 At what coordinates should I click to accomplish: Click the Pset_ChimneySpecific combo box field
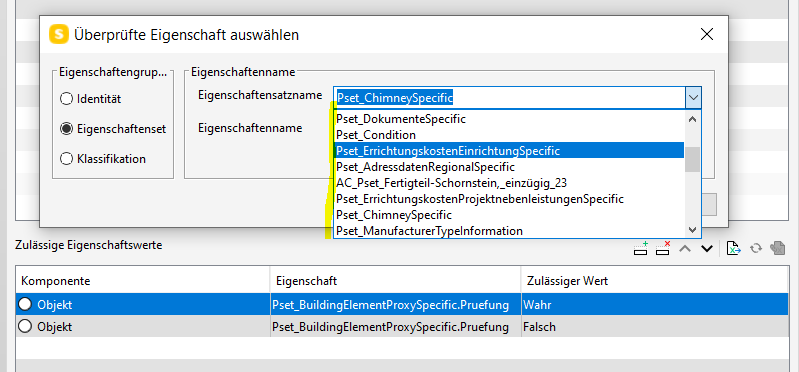click(x=509, y=97)
